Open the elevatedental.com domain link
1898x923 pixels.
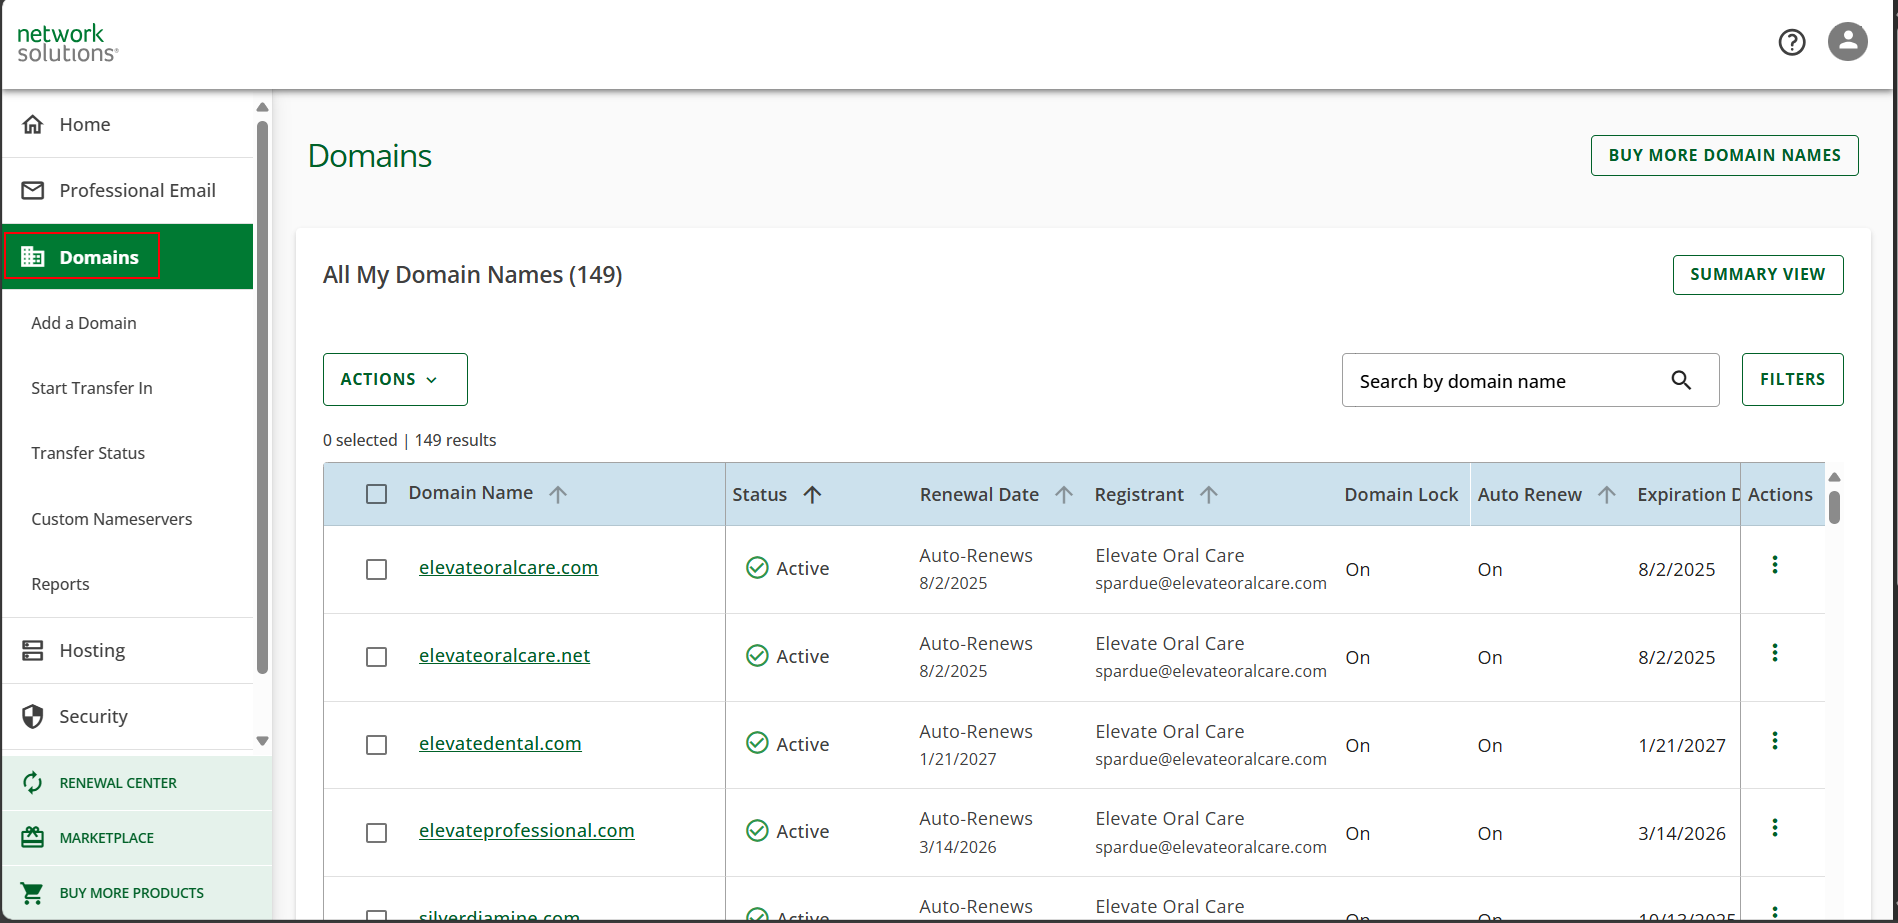click(500, 743)
